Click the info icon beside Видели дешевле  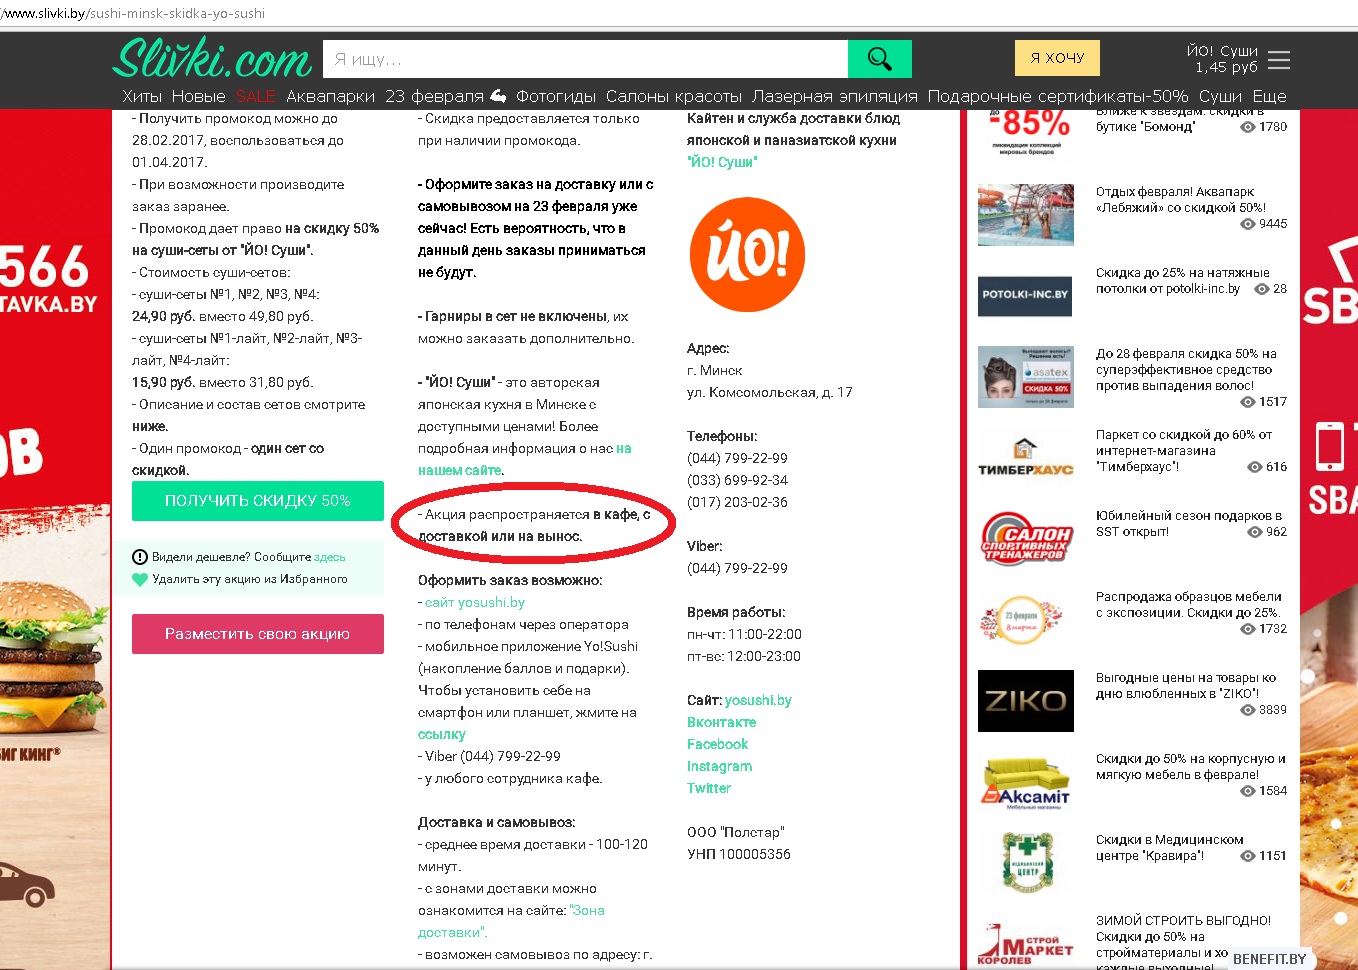(x=140, y=557)
